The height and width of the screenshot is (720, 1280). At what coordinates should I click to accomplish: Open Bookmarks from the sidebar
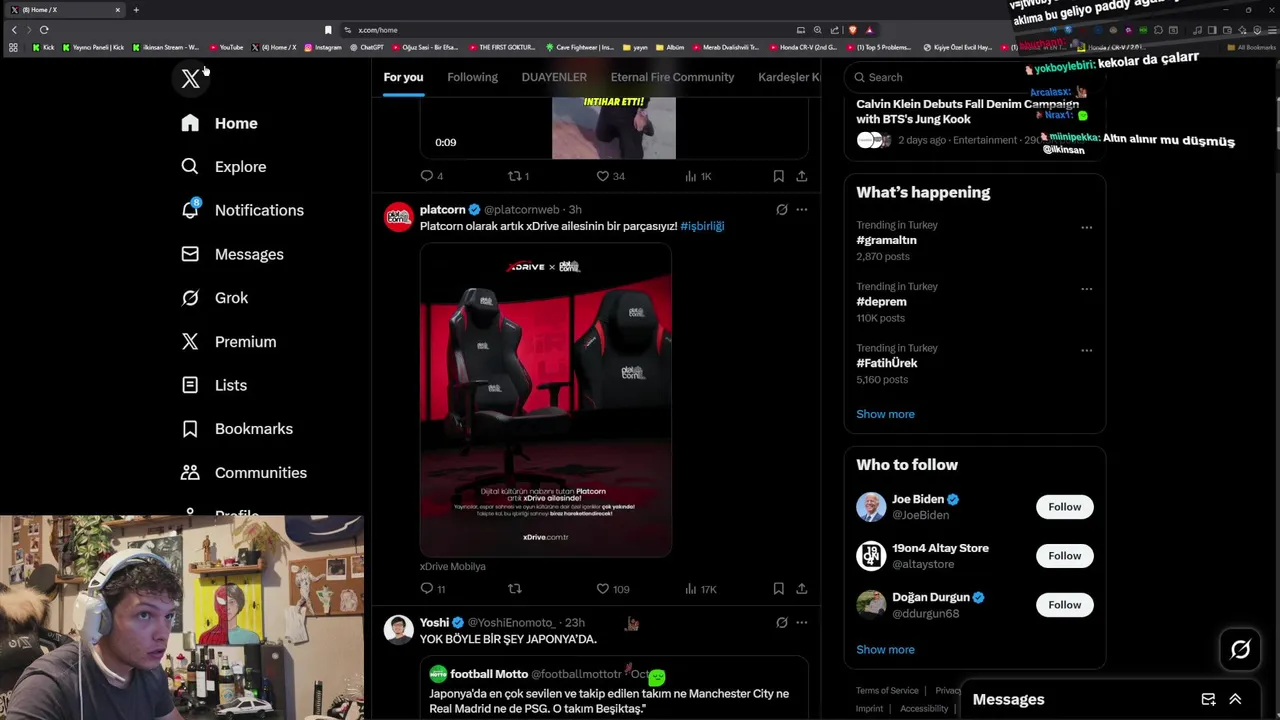tap(236, 429)
